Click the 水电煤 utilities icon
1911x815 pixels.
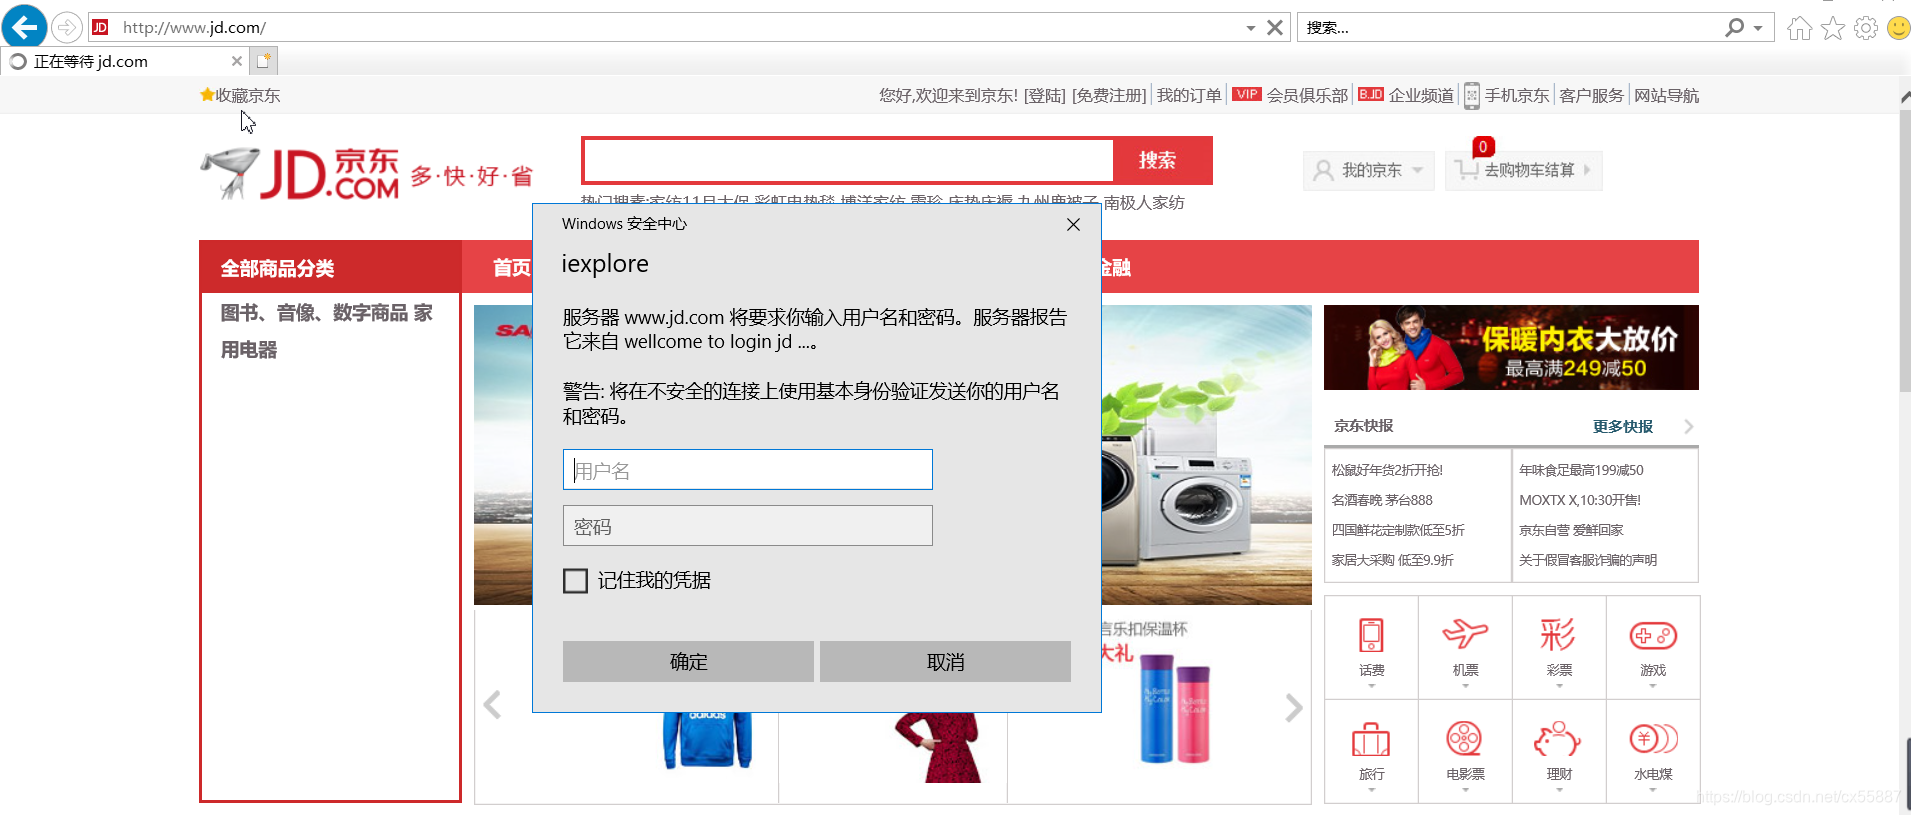click(x=1653, y=739)
